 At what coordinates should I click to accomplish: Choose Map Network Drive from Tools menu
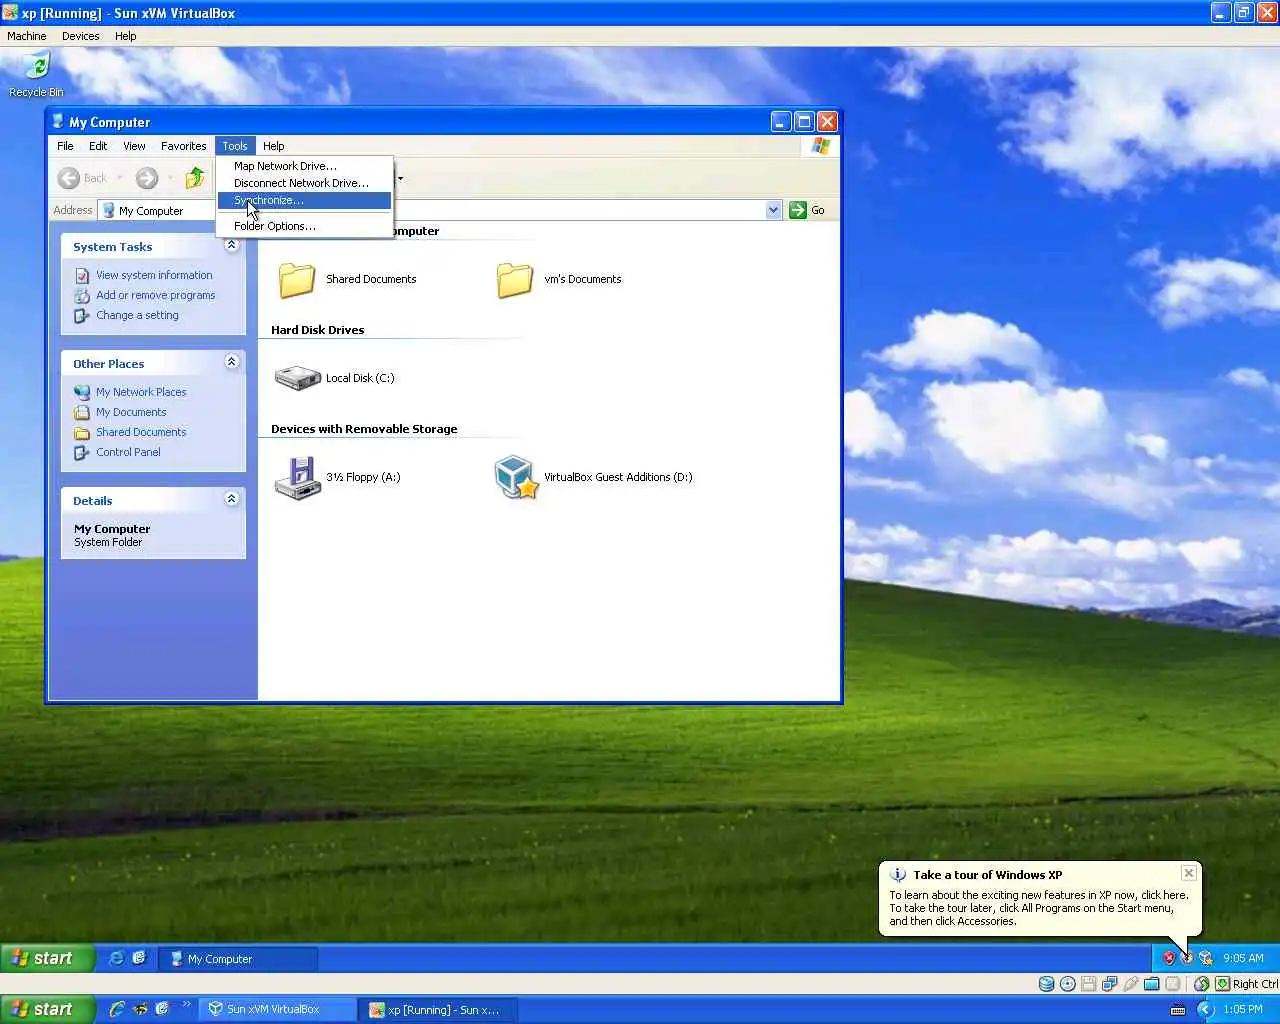(304, 166)
